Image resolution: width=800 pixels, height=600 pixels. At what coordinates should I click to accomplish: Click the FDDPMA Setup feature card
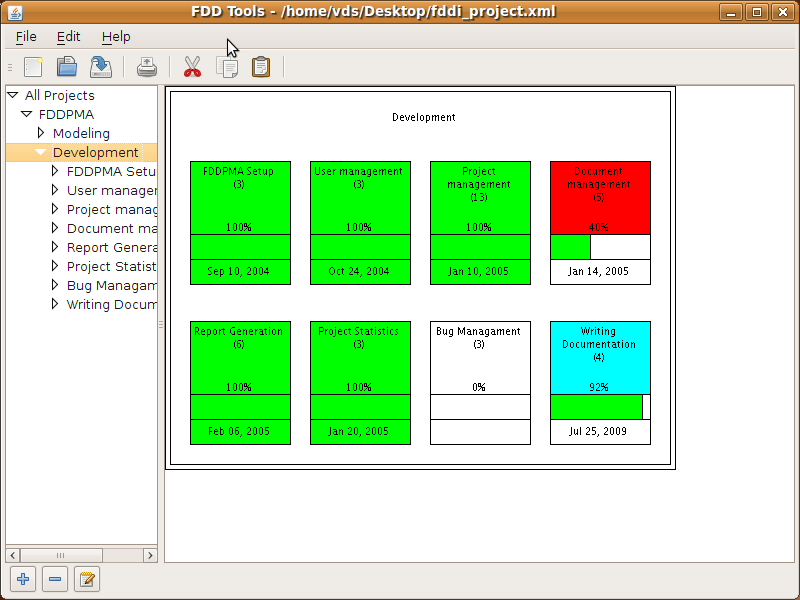click(x=240, y=223)
